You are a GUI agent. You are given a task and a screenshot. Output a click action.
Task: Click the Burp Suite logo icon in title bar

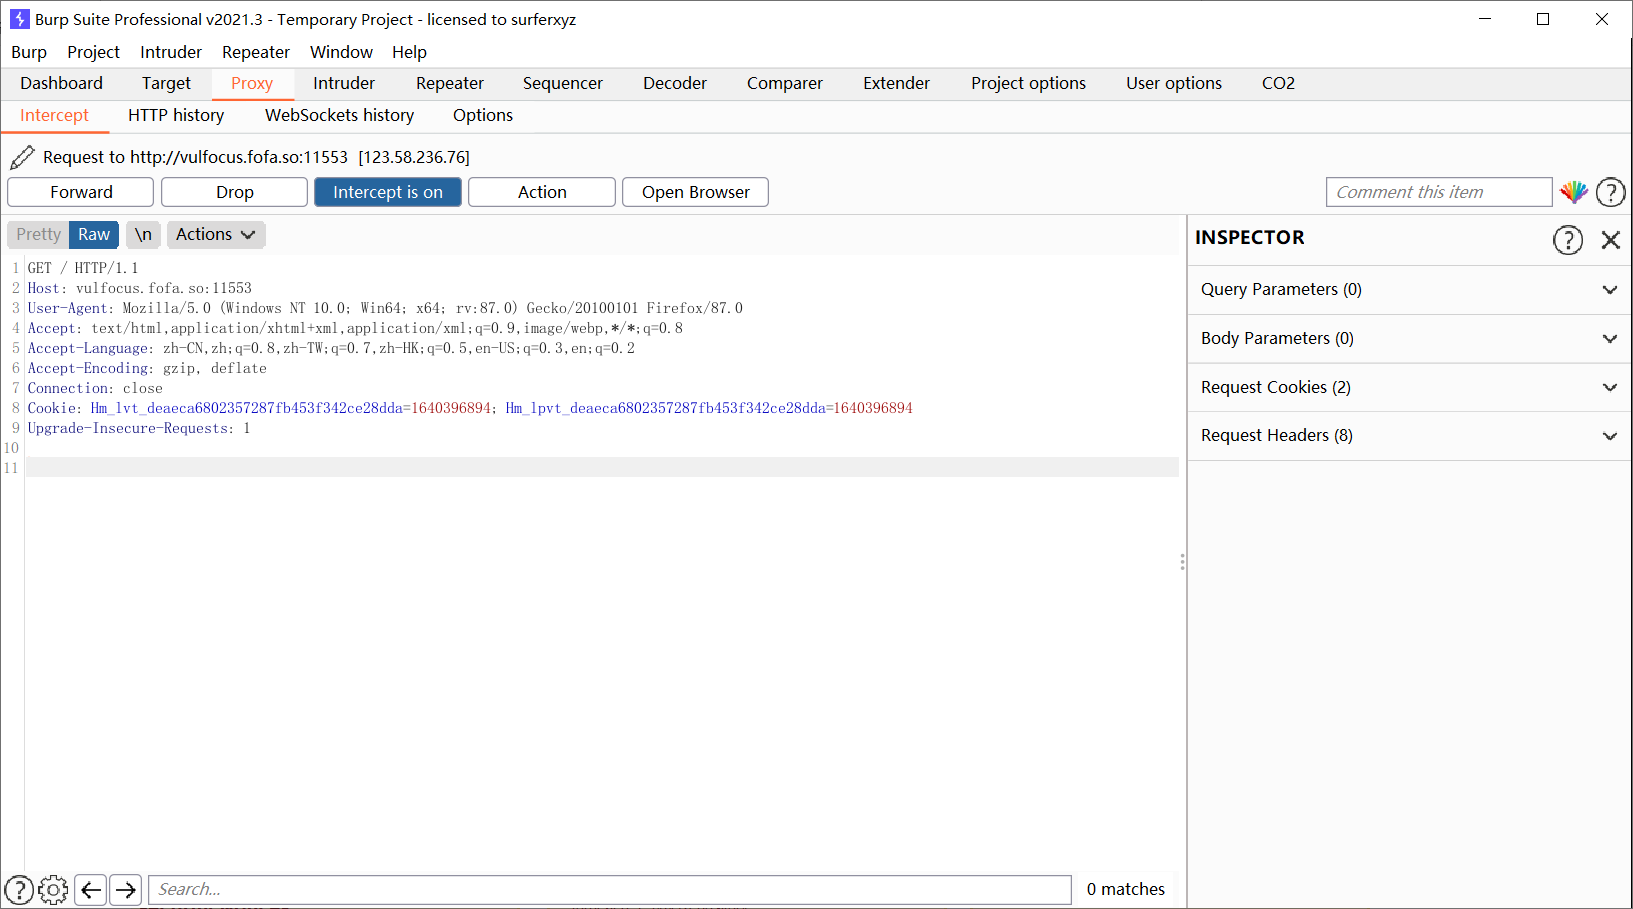[19, 19]
